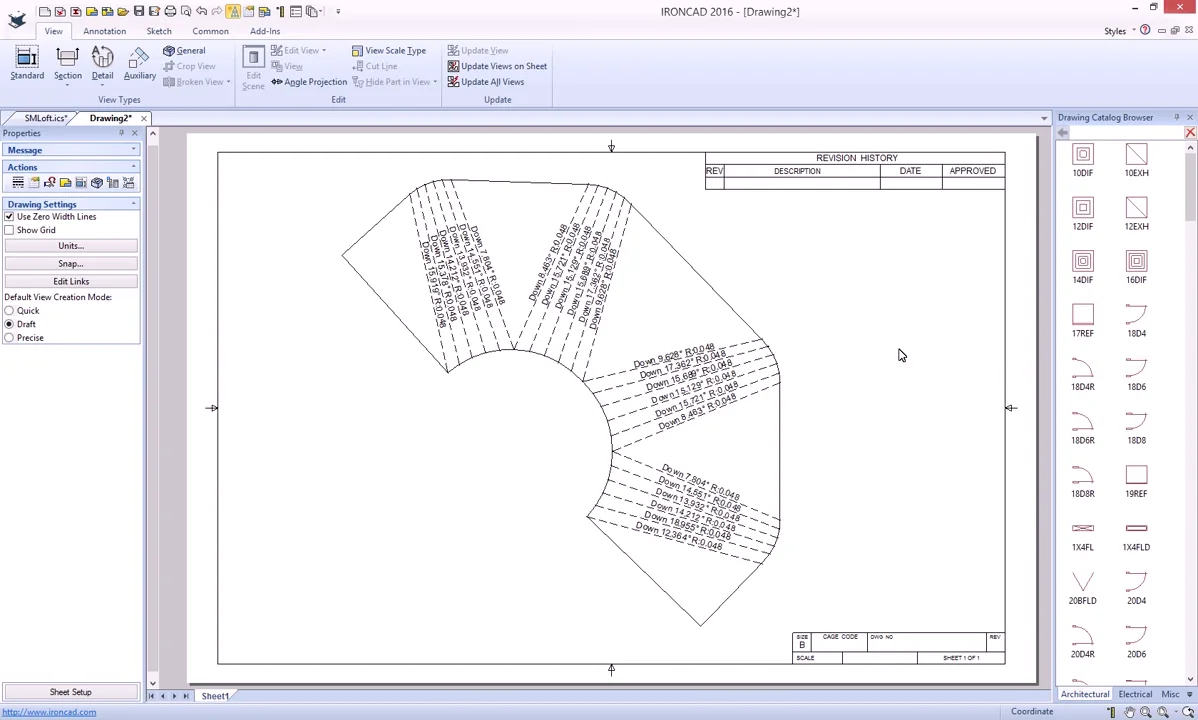Screen dimensions: 1198x720
Task: Open Sheet Setup
Action: 70,692
